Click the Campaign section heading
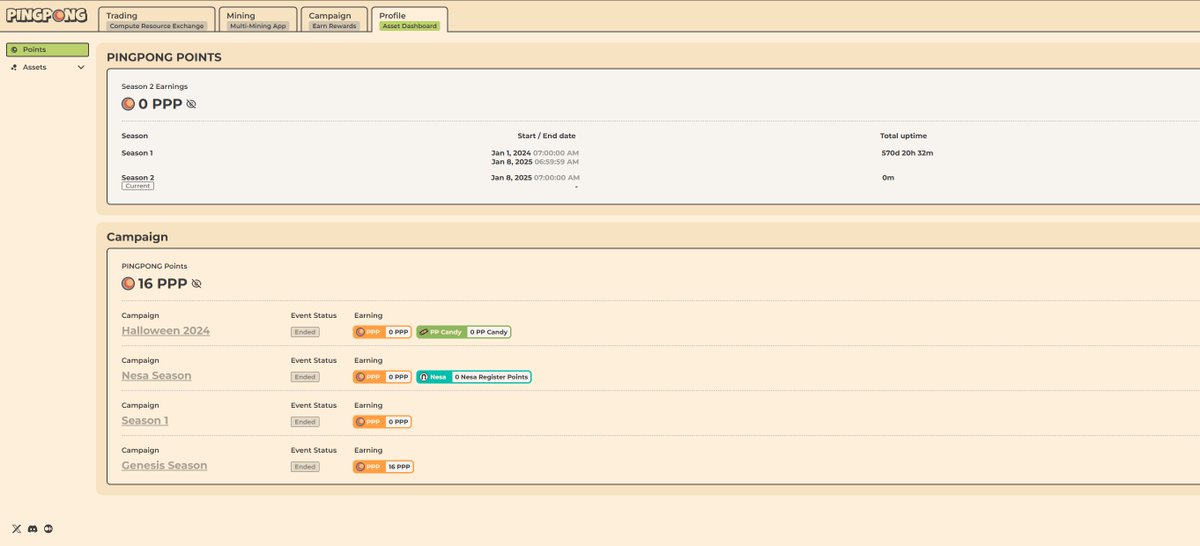The width and height of the screenshot is (1200, 546). tap(137, 237)
